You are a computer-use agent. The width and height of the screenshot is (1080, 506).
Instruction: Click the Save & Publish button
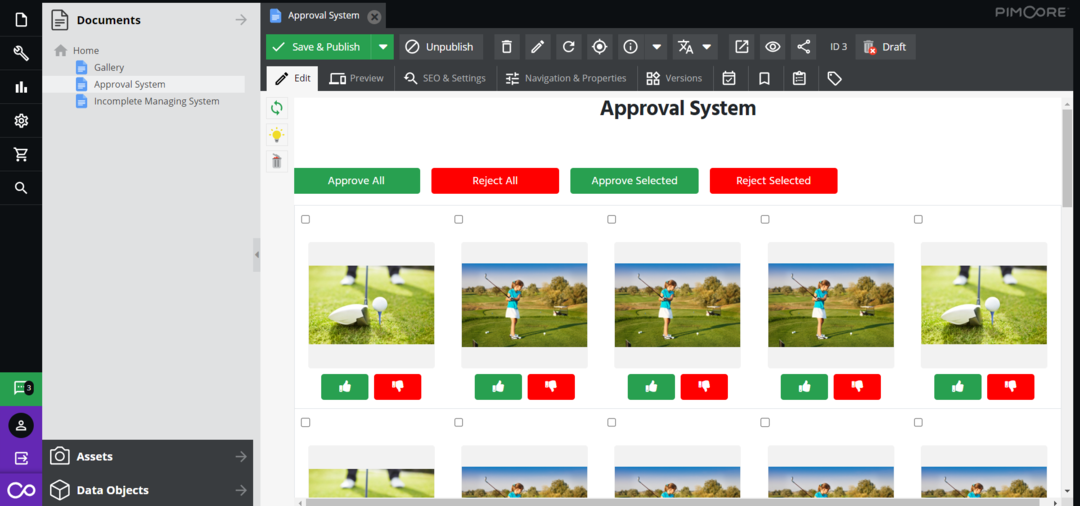(319, 47)
